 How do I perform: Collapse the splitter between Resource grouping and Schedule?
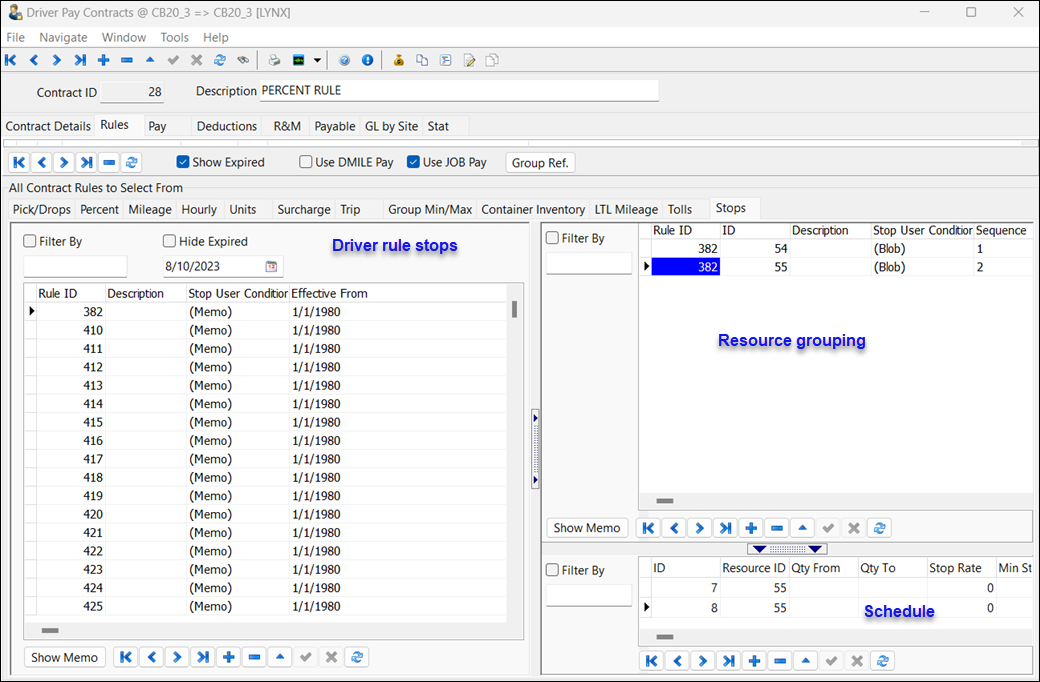coord(788,549)
